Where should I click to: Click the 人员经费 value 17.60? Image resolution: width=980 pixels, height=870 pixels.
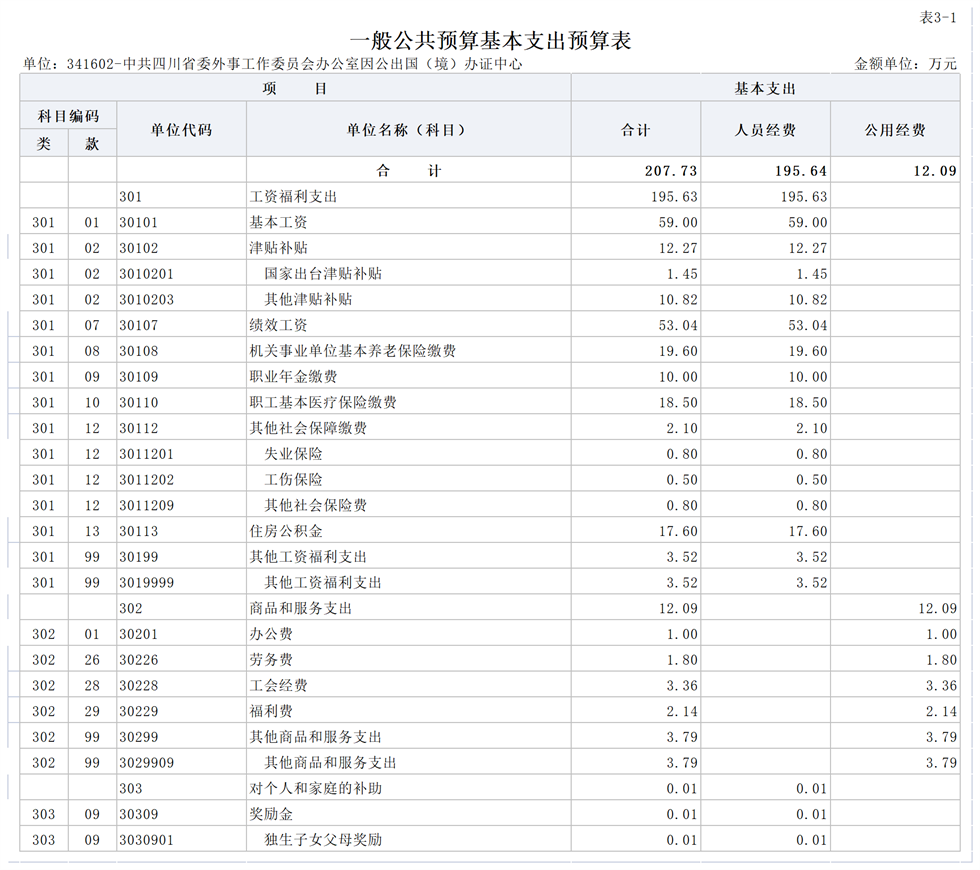coord(808,531)
